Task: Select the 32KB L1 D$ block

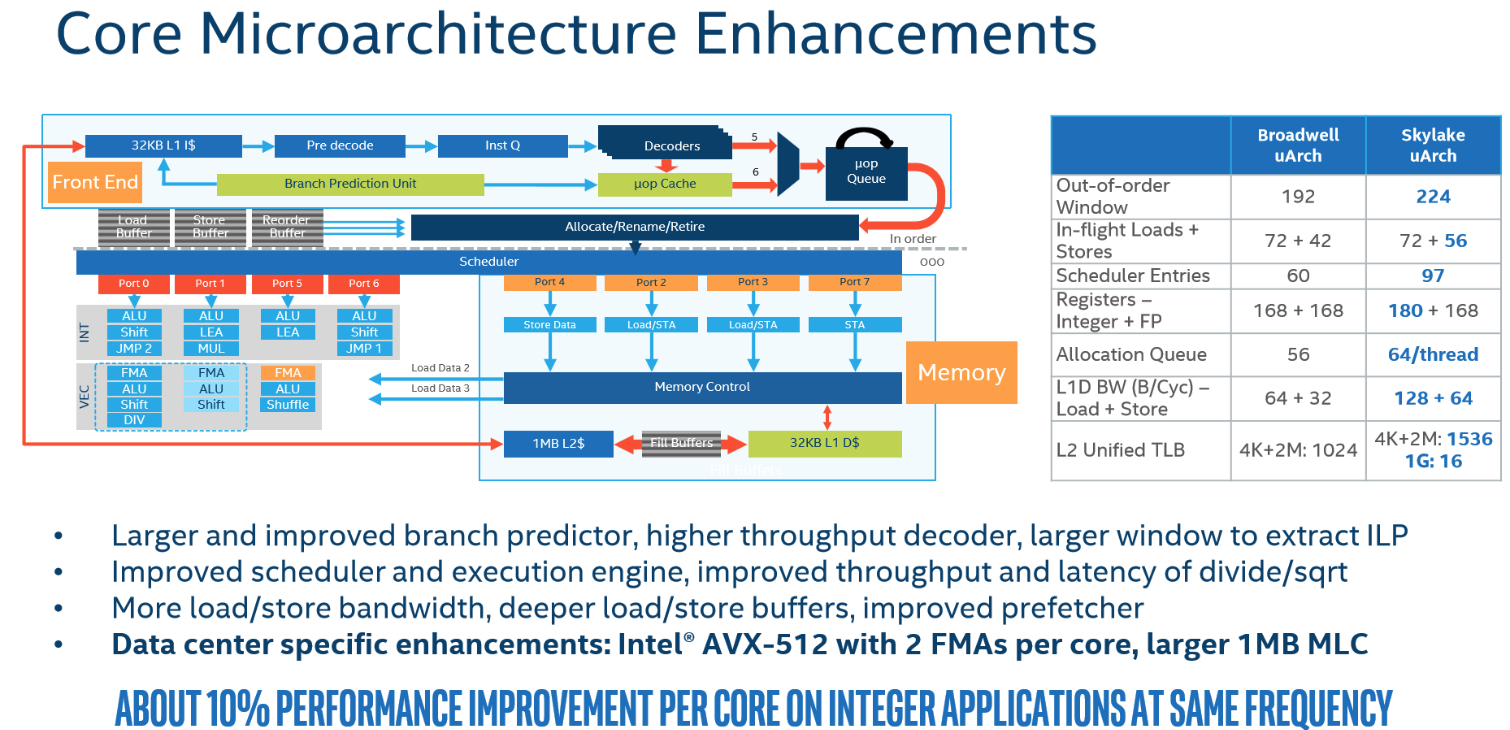Action: [825, 443]
